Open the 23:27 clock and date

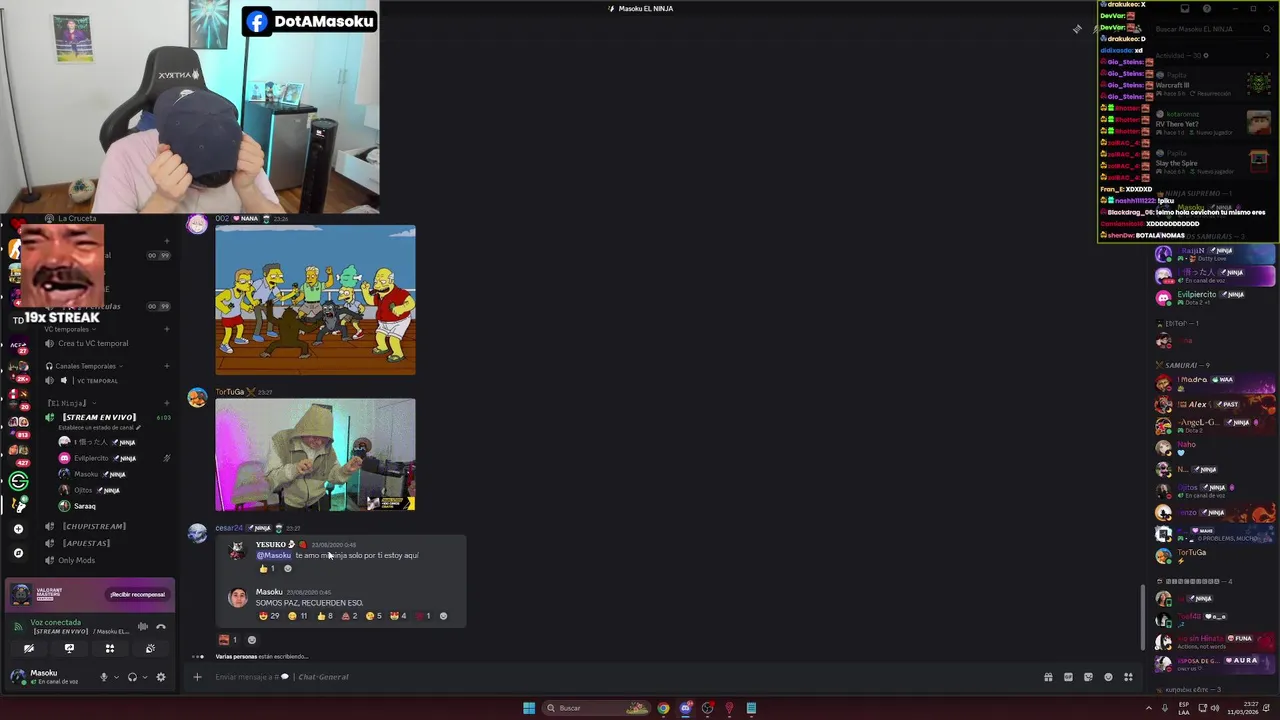coord(1244,708)
